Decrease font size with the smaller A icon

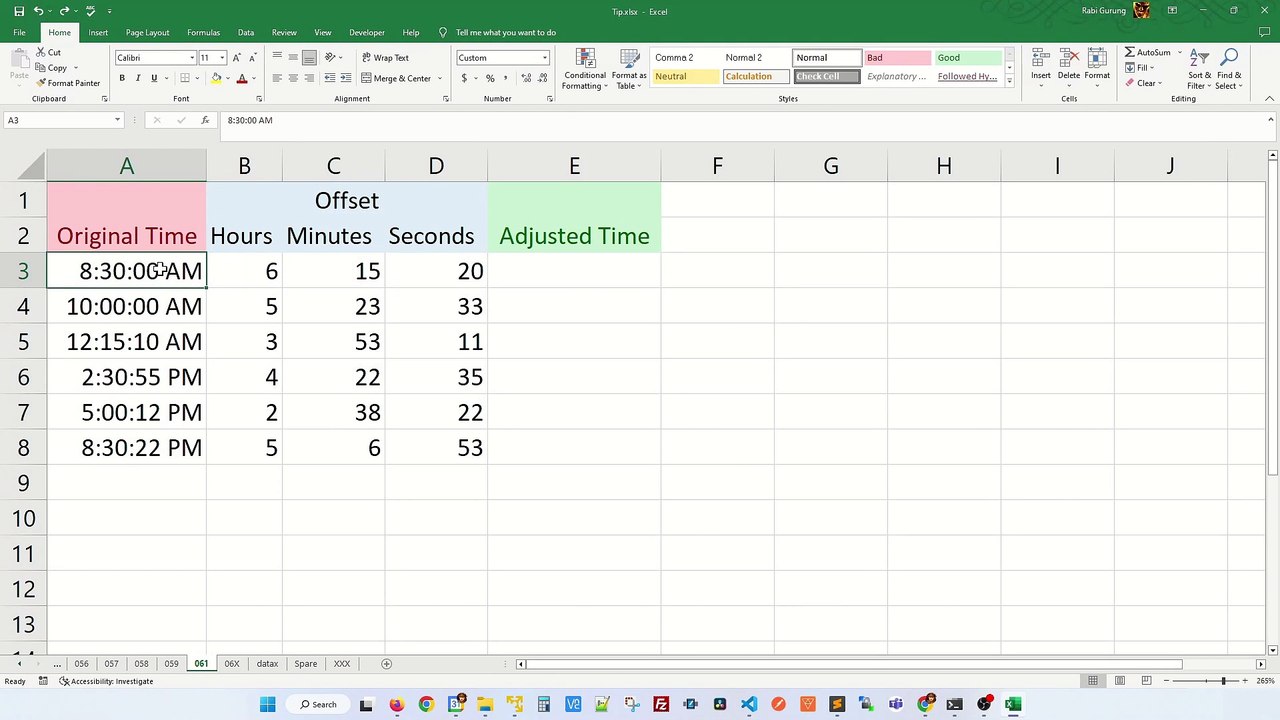(252, 57)
